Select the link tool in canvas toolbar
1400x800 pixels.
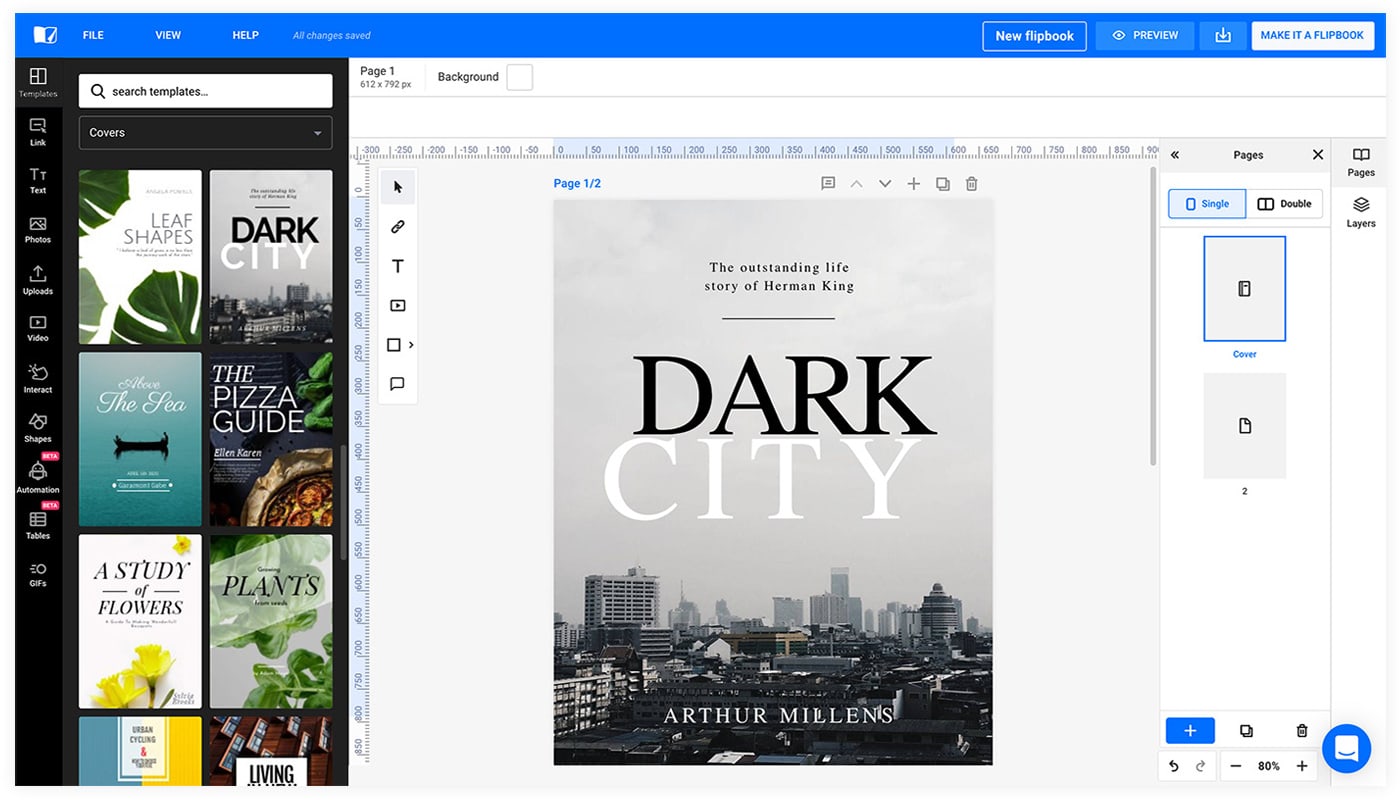[x=397, y=227]
